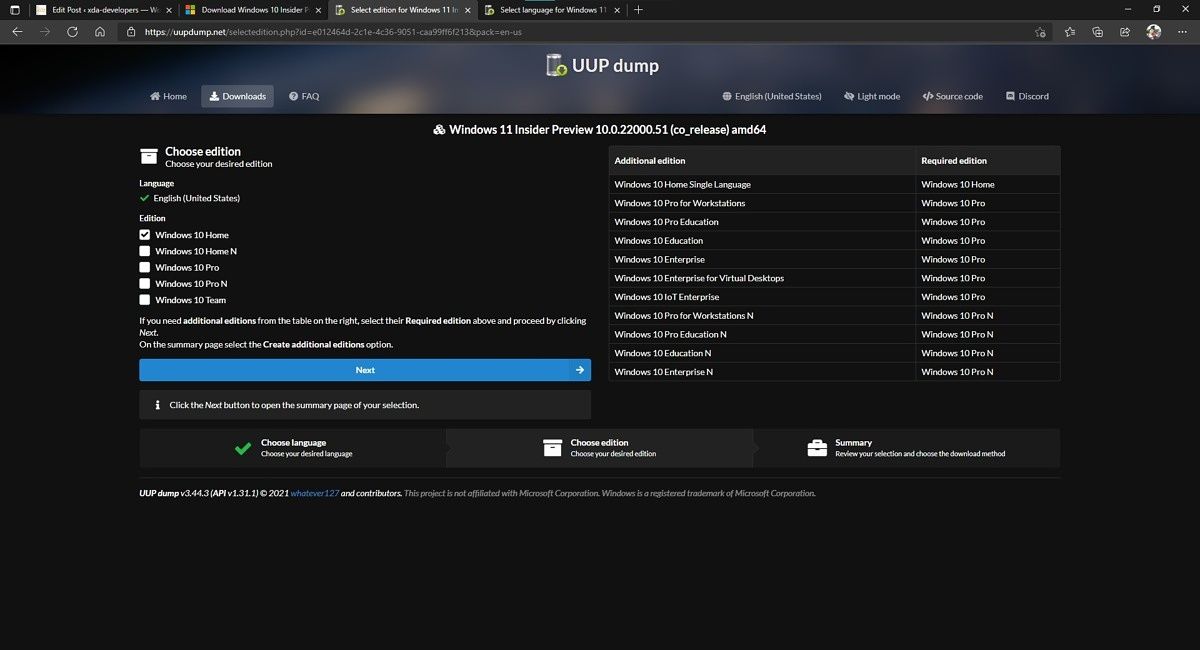Click the Windows 11 Insider Preview build heading
This screenshot has width=1200, height=650.
point(600,130)
